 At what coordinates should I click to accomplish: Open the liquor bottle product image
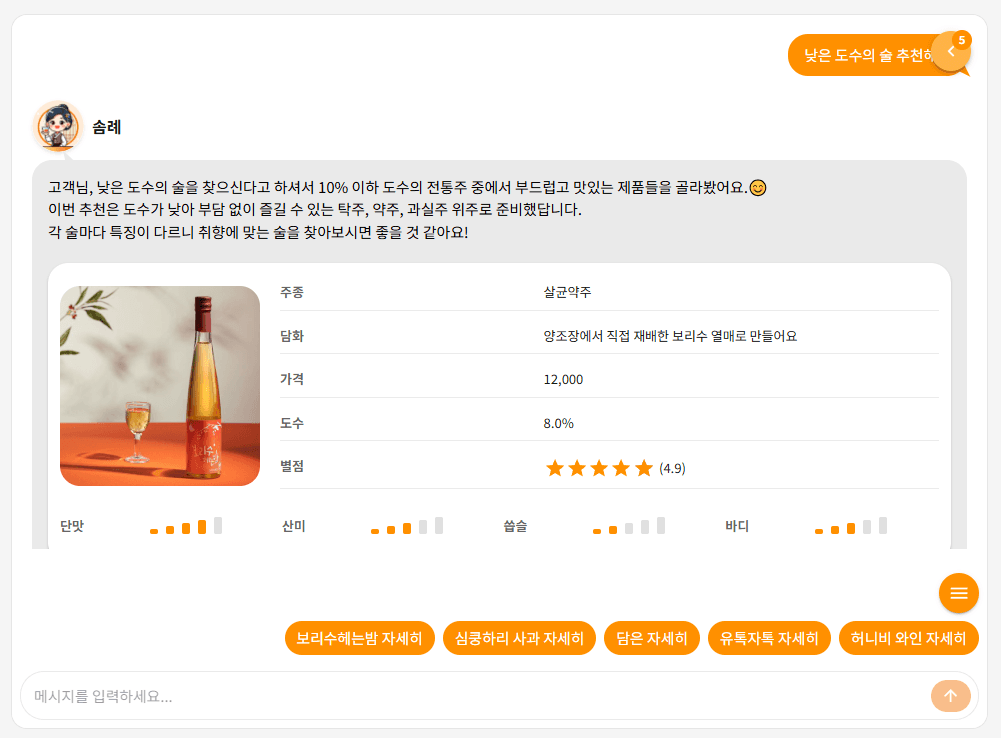pyautogui.click(x=160, y=386)
